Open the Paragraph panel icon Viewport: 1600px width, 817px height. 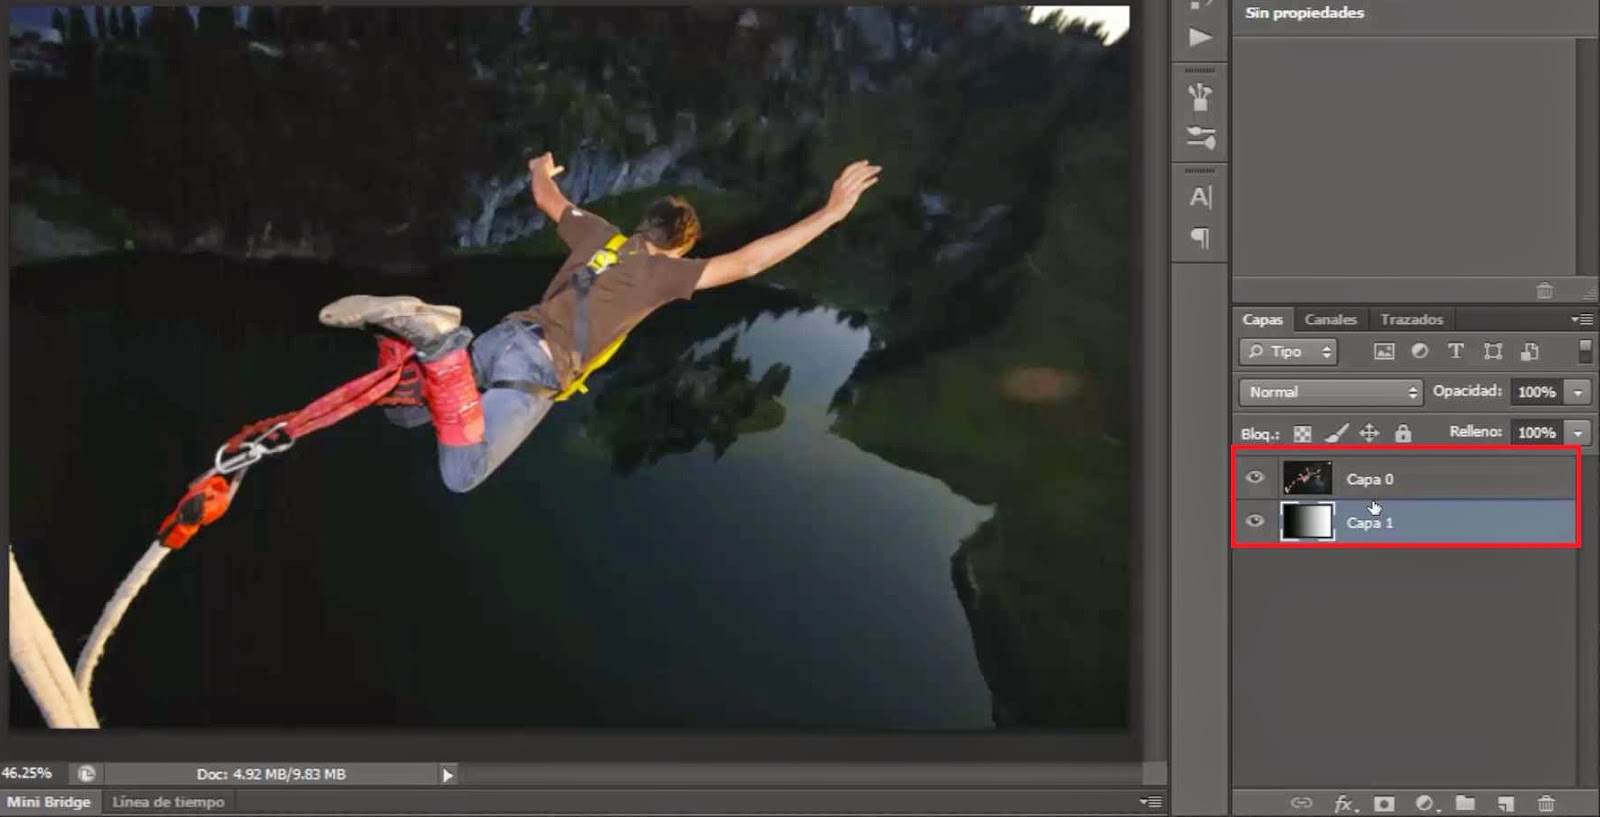(x=1200, y=238)
